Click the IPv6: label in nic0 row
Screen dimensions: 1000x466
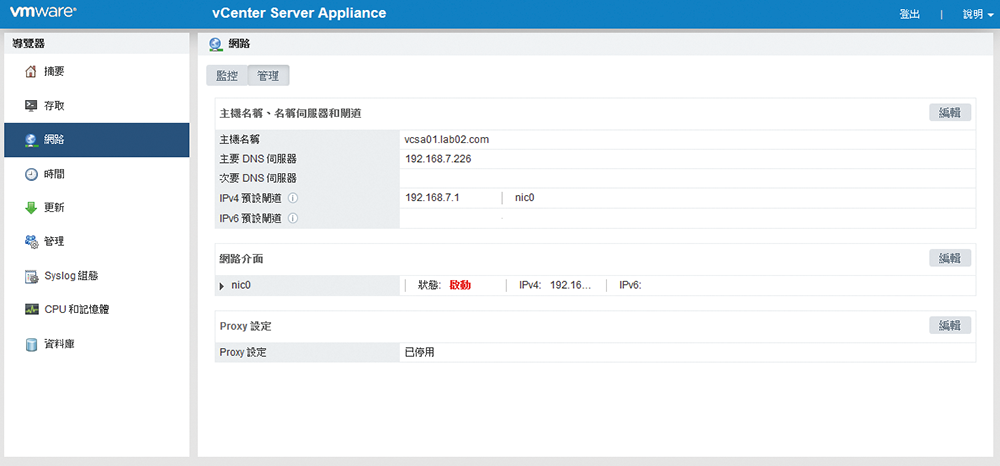click(x=630, y=286)
